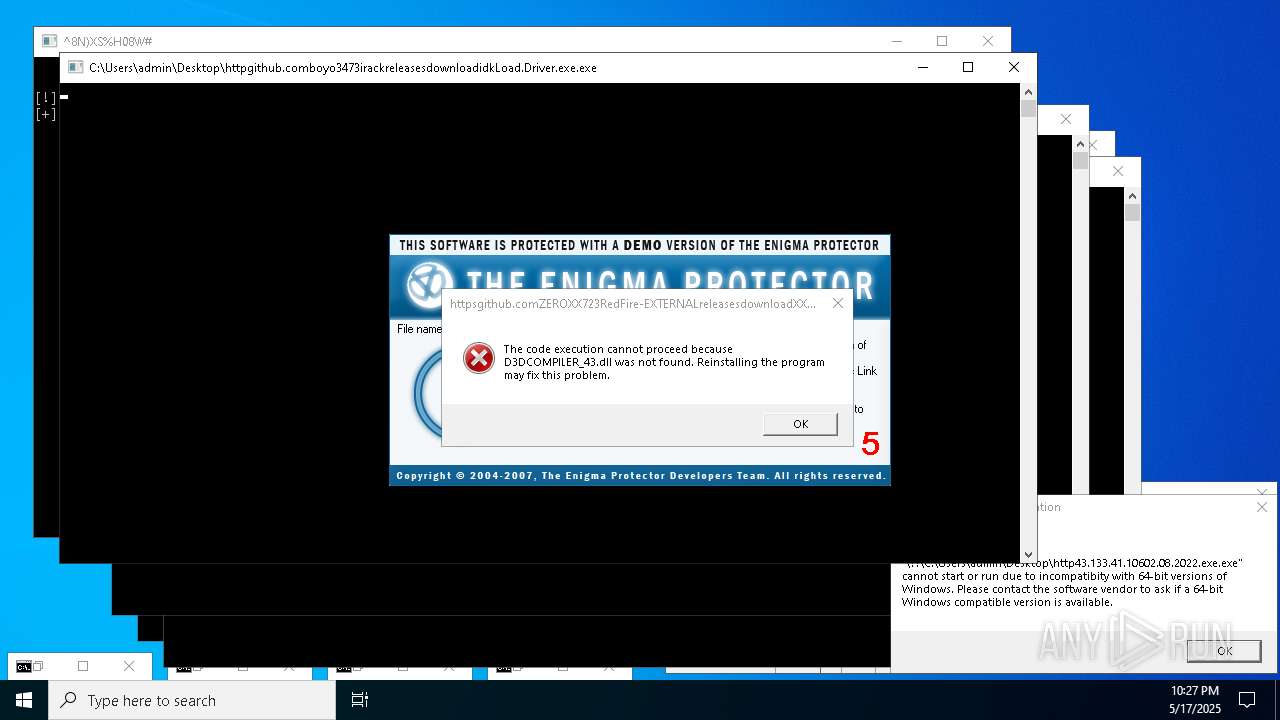Image resolution: width=1280 pixels, height=720 pixels.
Task: Click OK in the 64-bit incompatibility dialog
Action: (x=1224, y=650)
